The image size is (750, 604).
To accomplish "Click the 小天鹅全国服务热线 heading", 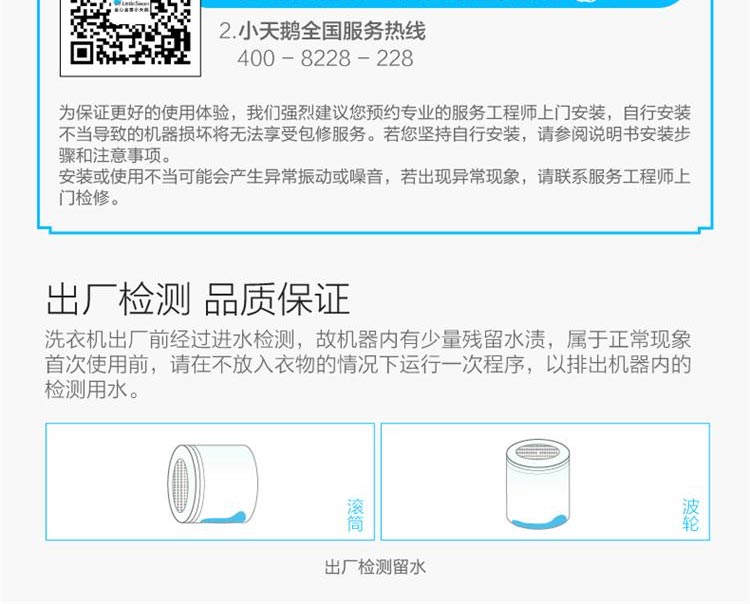I will coord(332,32).
